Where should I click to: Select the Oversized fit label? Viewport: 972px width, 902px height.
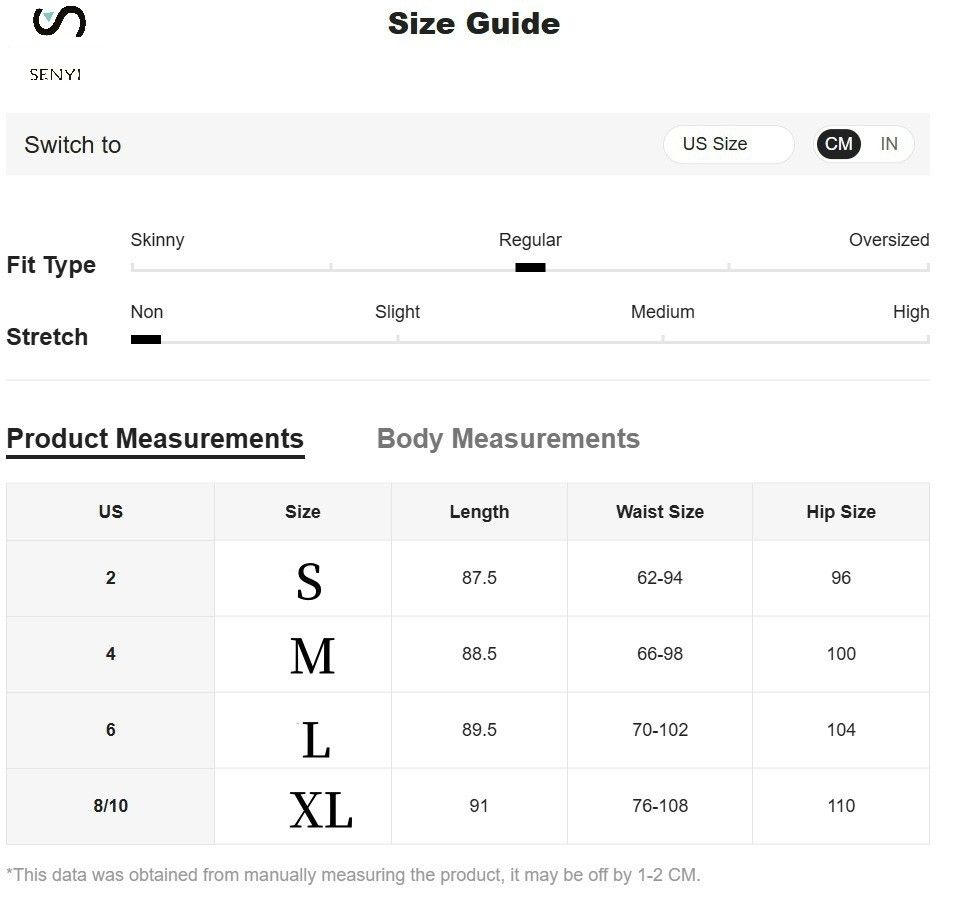888,240
